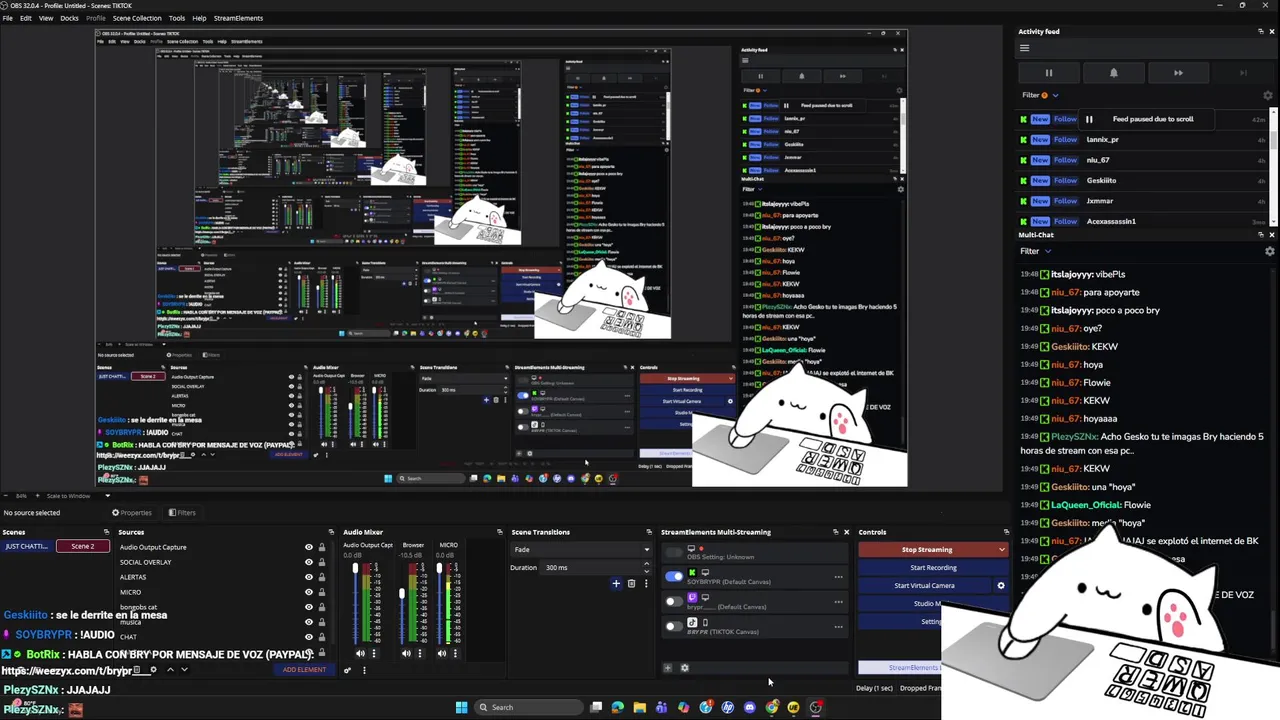Viewport: 1280px width, 720px height.
Task: Add a new scene transition
Action: coord(616,583)
